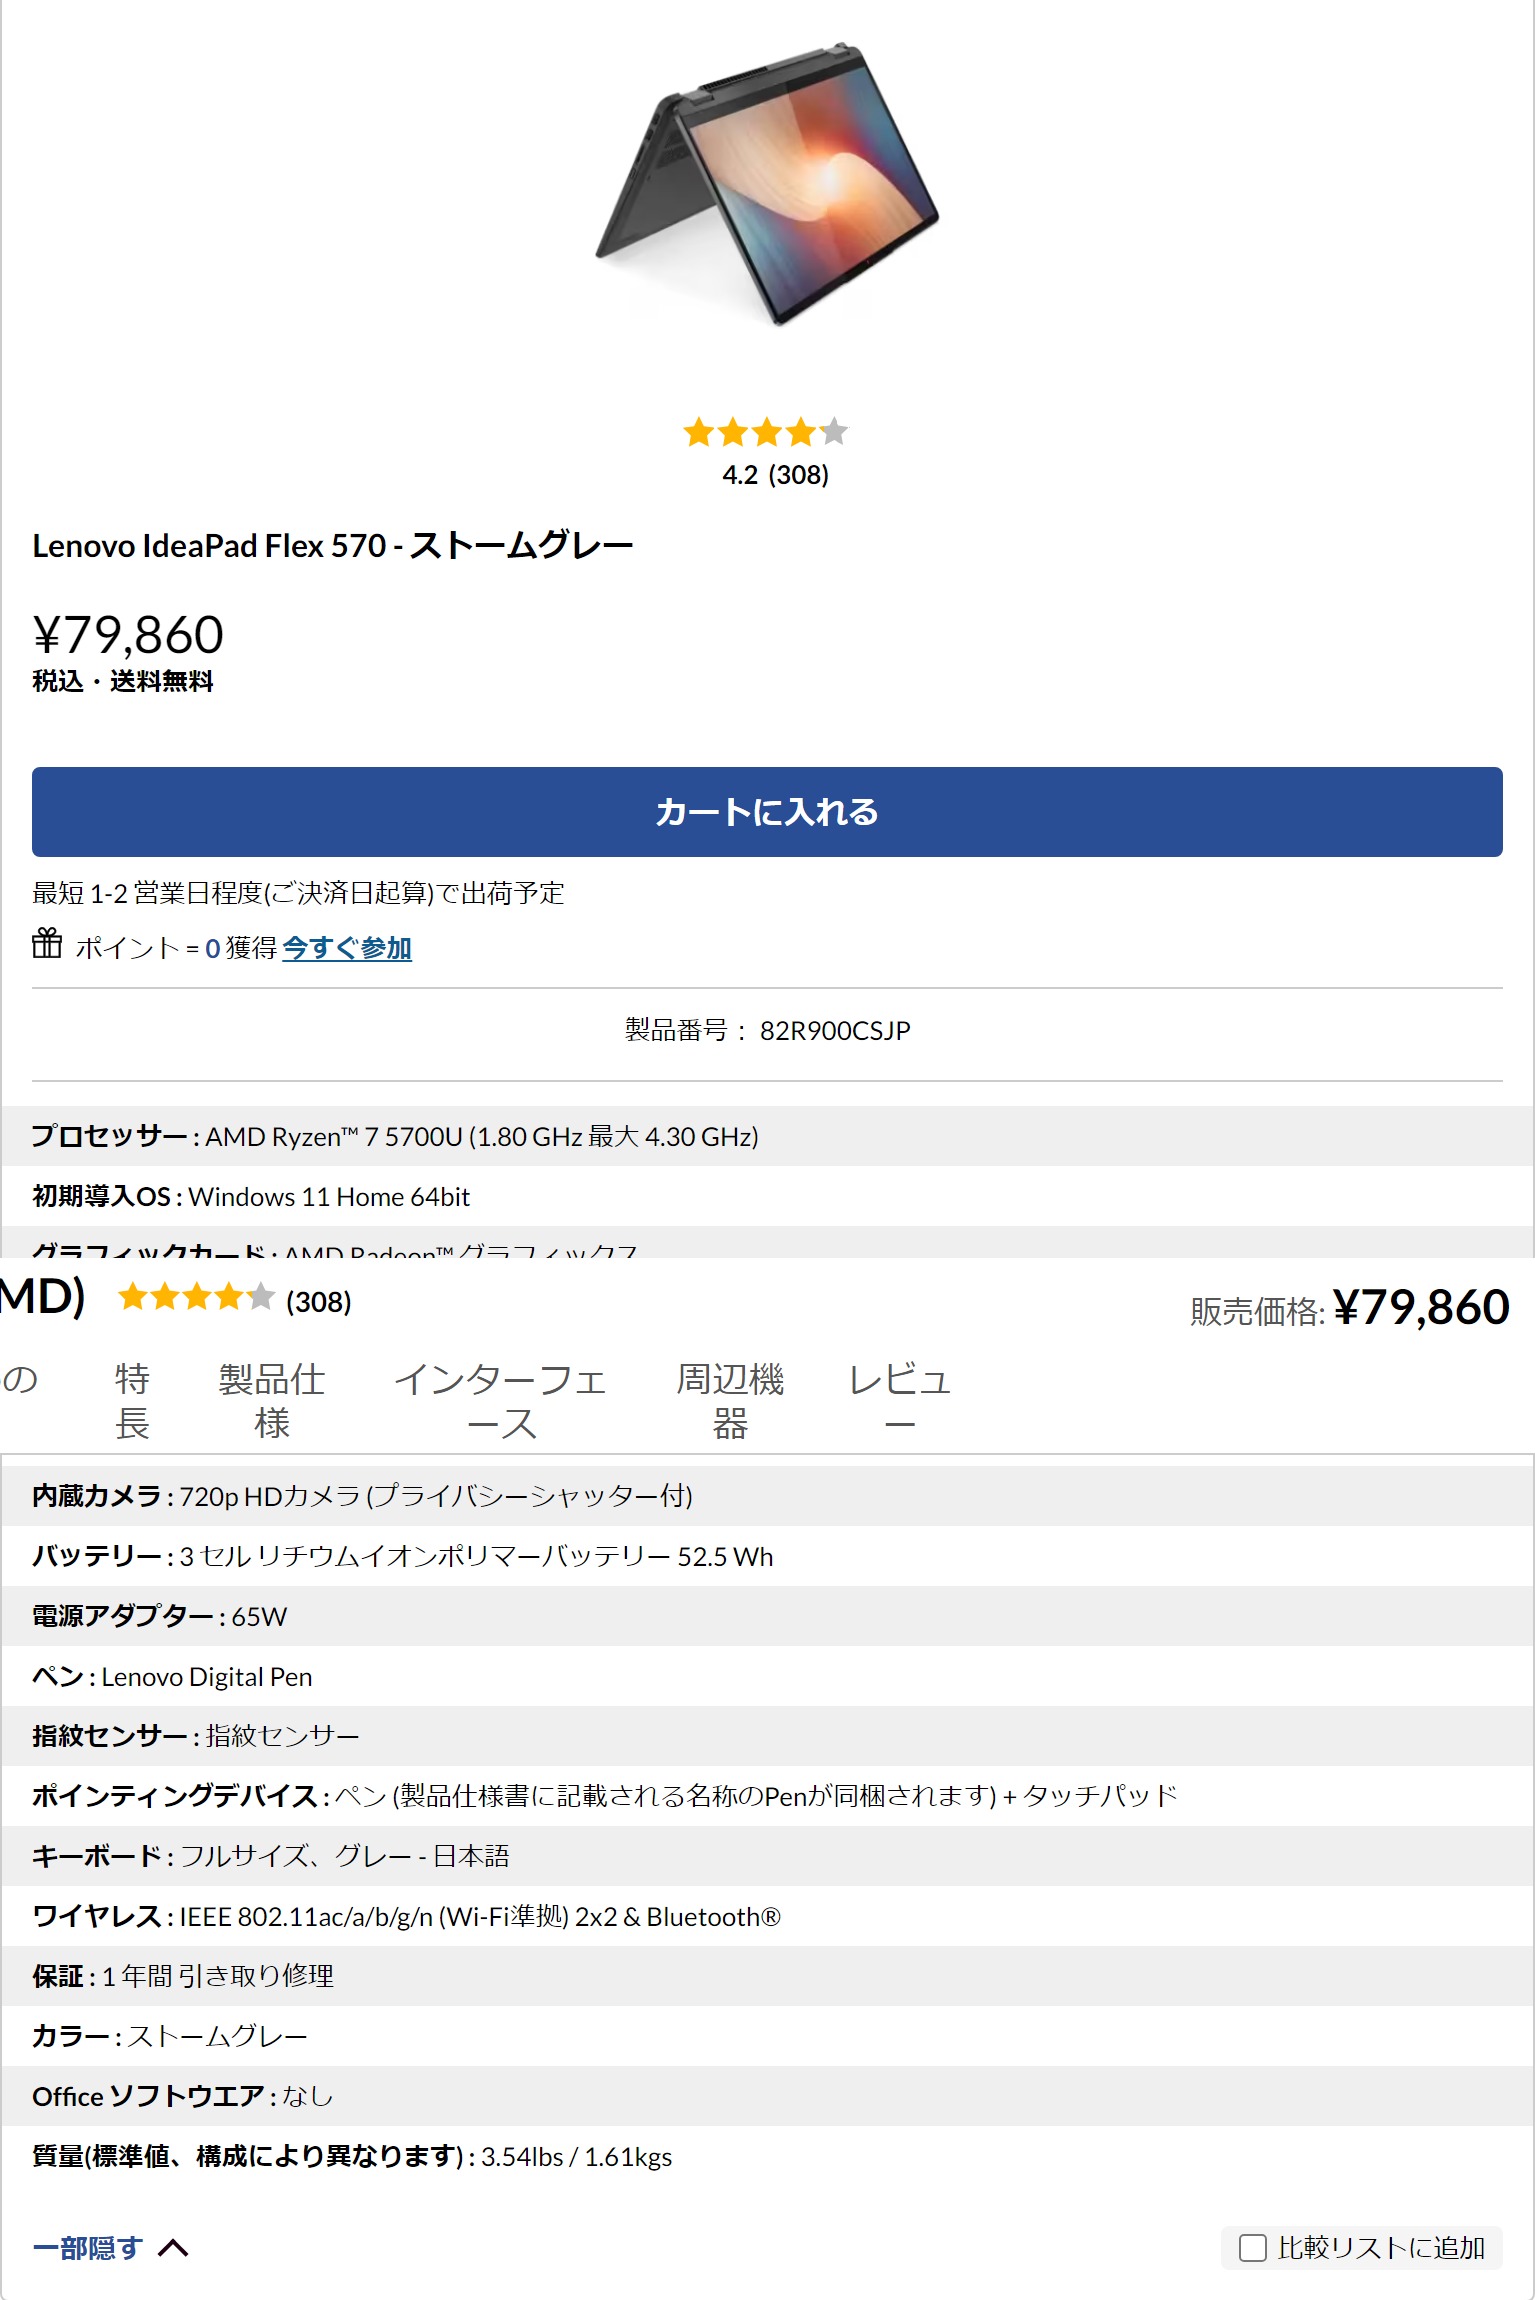Click the 比較リストに追加 label text

point(1381,2248)
